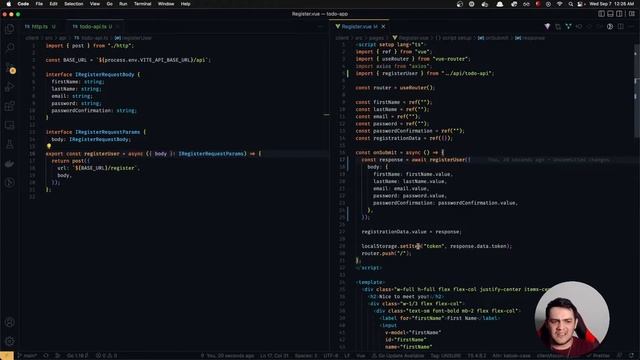Screen dimensions: 640x360
Task: Open the Run menu
Action: pyautogui.click(x=123, y=4)
